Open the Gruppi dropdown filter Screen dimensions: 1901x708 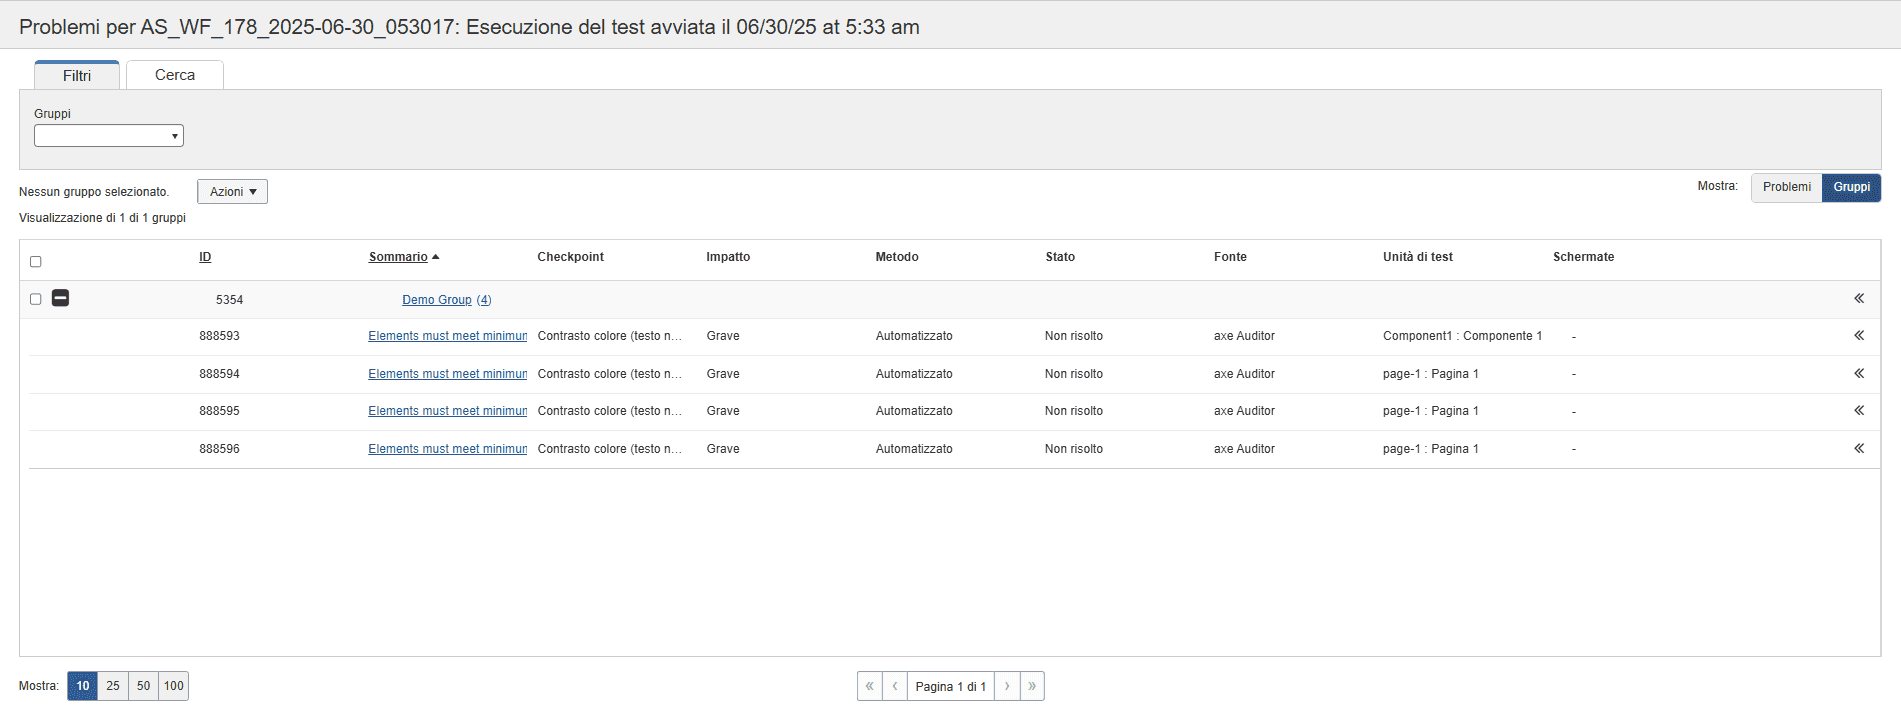[x=109, y=136]
